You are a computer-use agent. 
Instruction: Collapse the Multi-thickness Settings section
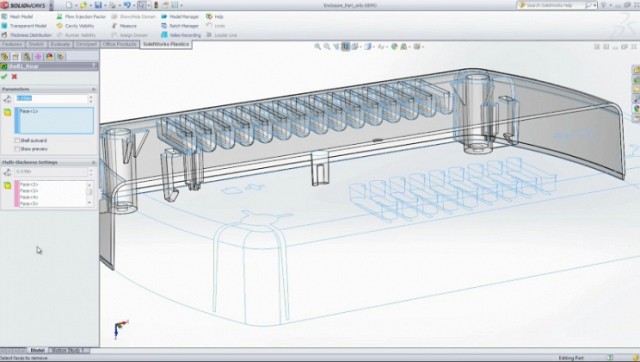coord(93,162)
